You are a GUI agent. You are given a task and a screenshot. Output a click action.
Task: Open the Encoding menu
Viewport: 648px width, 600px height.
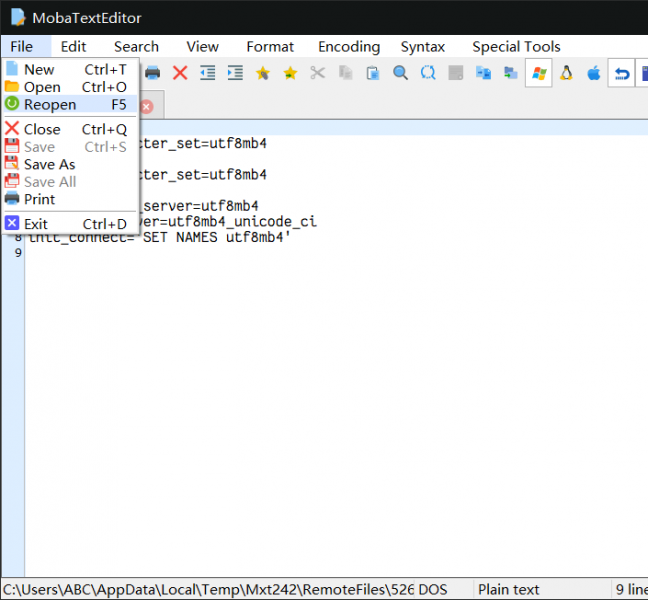click(349, 47)
